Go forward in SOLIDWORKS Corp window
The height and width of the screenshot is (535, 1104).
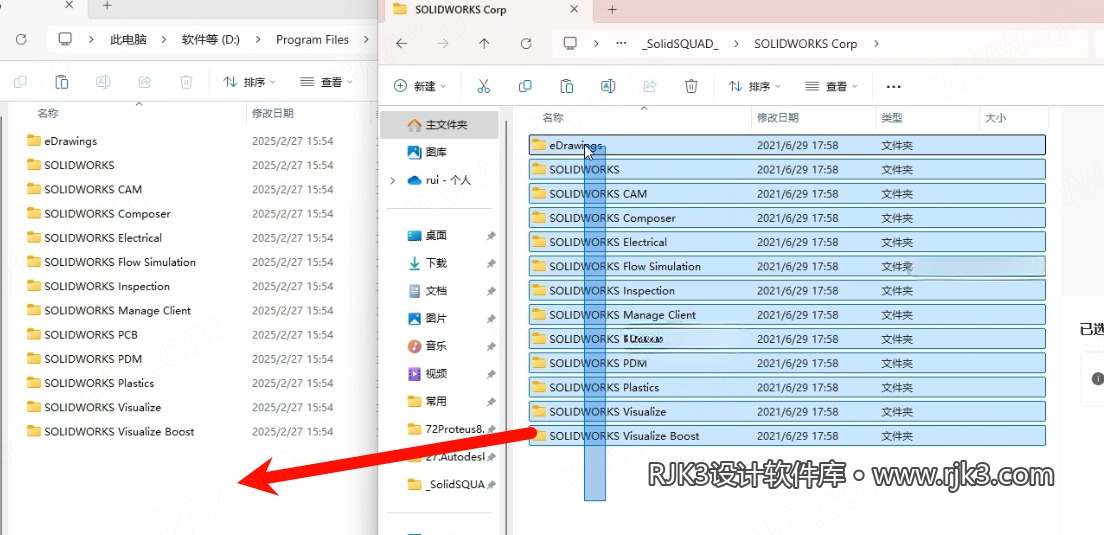[x=443, y=44]
